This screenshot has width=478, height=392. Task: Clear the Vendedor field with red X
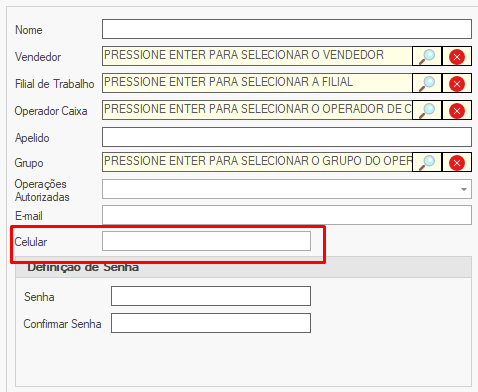457,56
